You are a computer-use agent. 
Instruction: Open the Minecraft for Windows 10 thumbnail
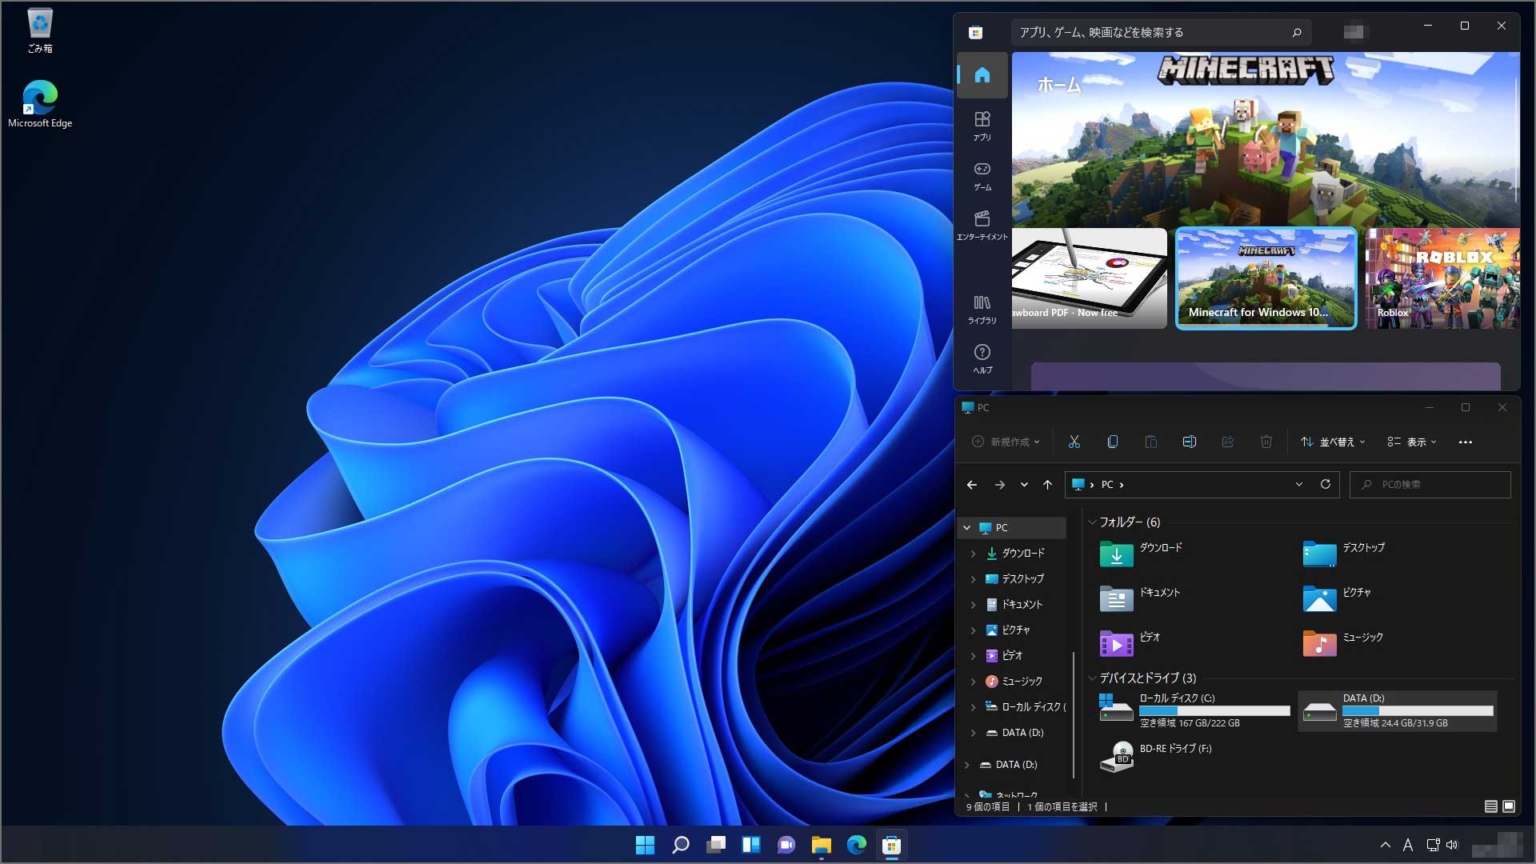[1265, 278]
